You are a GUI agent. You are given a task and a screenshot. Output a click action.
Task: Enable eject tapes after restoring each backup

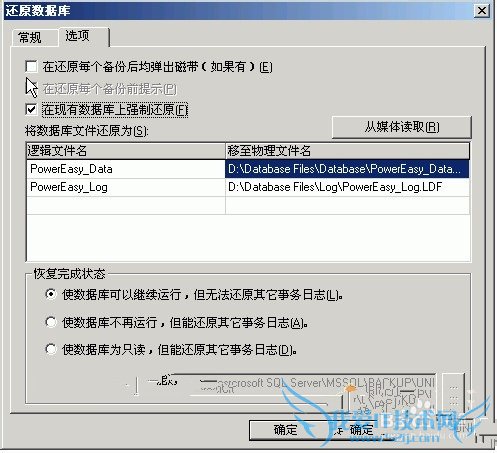pyautogui.click(x=31, y=66)
